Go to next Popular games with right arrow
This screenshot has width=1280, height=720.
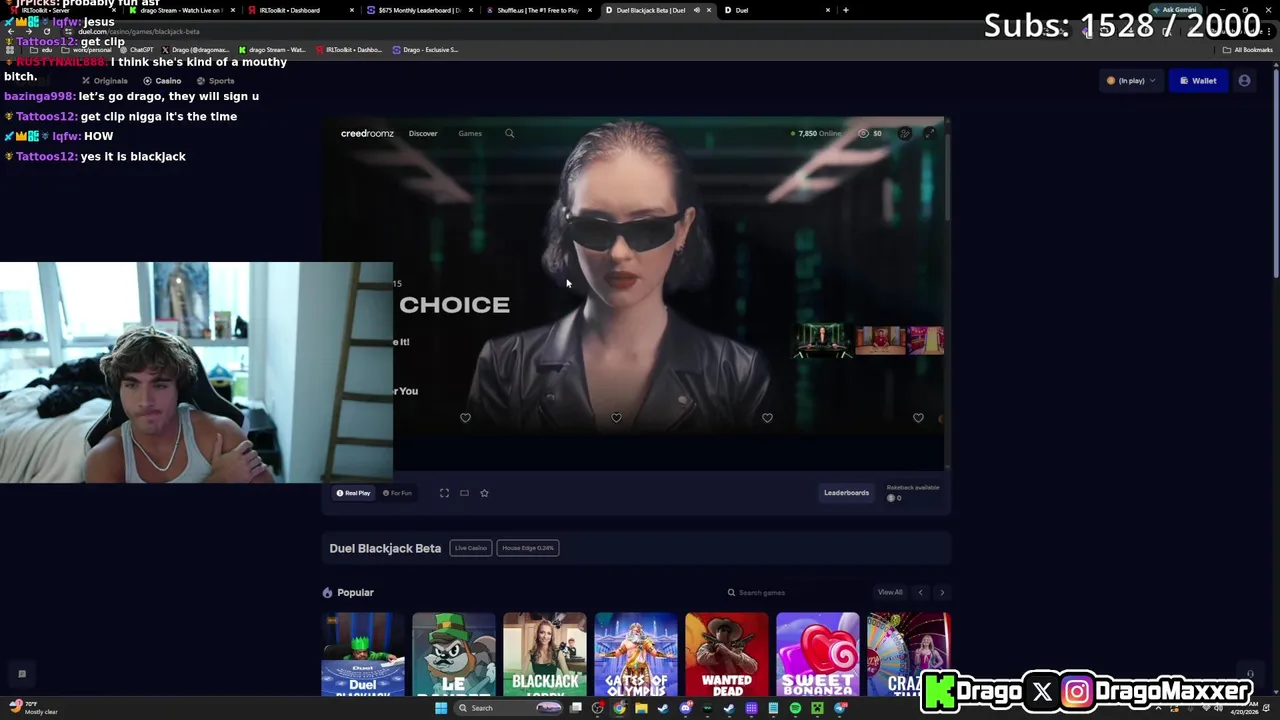[941, 593]
